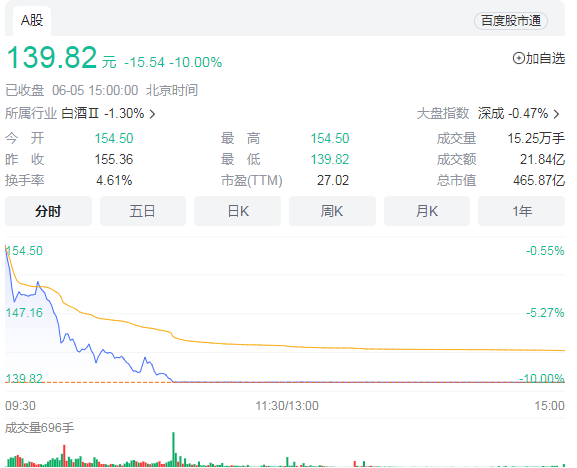This screenshot has height=468, width=577.
Task: Click the 147.16 chart axis label
Action: 24,313
